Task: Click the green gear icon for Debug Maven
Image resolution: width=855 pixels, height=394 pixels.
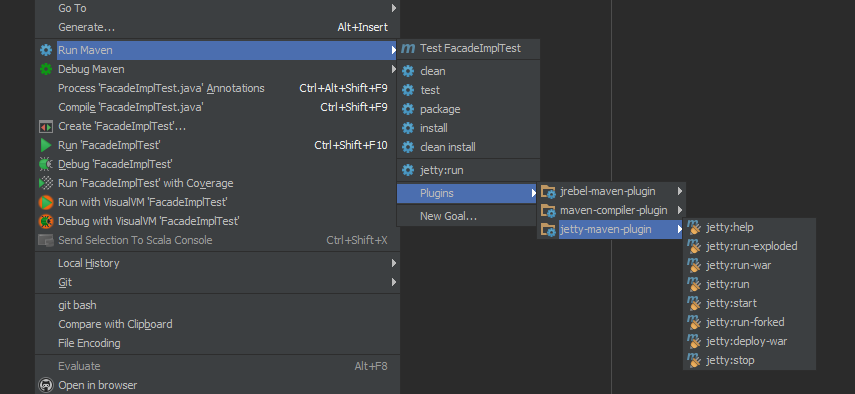Action: tap(46, 69)
